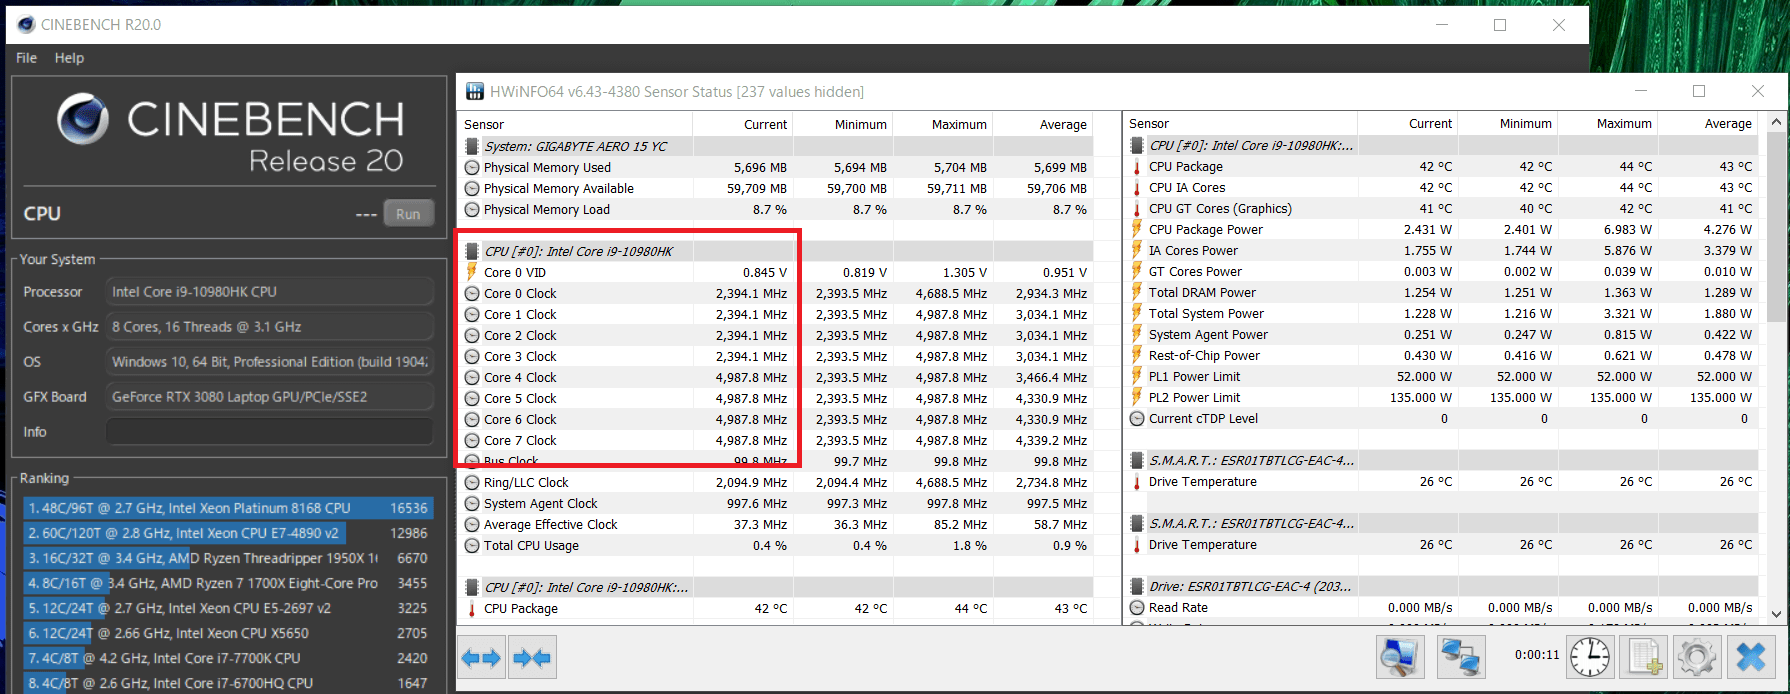Click the bolt icon beside Core 0 VID
Image resolution: width=1790 pixels, height=694 pixels.
point(472,272)
